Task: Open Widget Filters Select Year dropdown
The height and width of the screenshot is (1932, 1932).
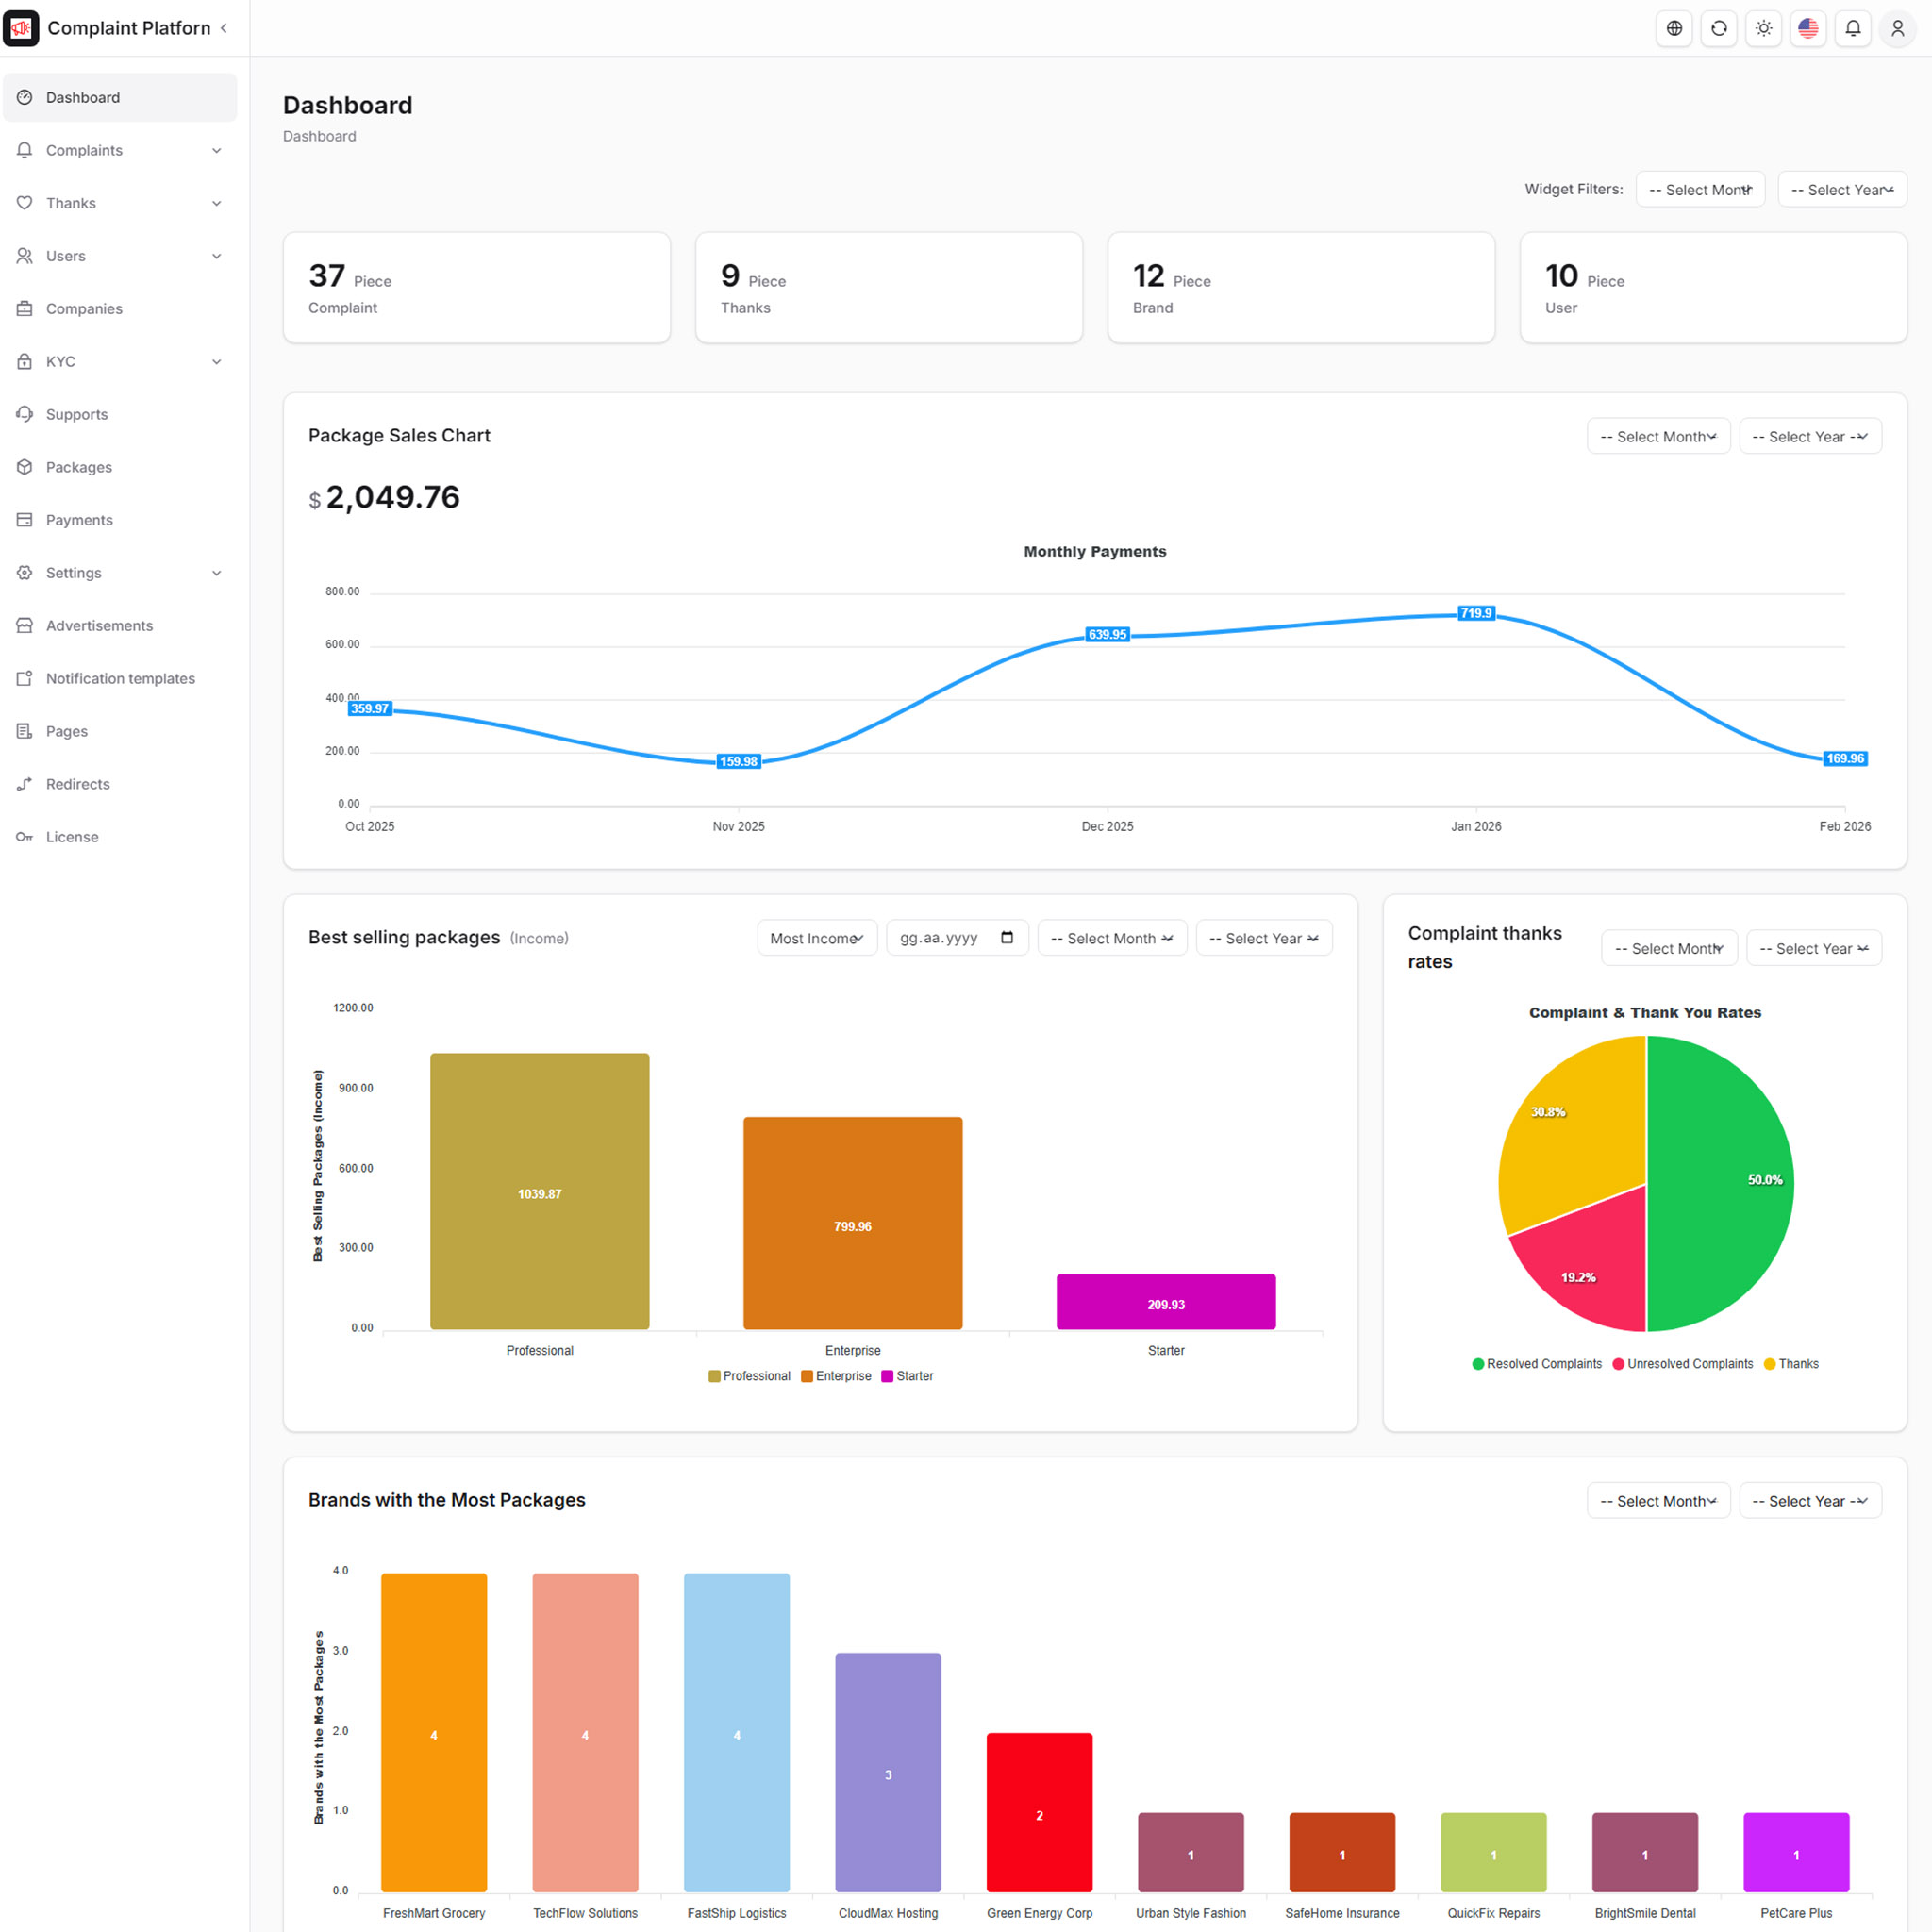Action: pyautogui.click(x=1841, y=189)
